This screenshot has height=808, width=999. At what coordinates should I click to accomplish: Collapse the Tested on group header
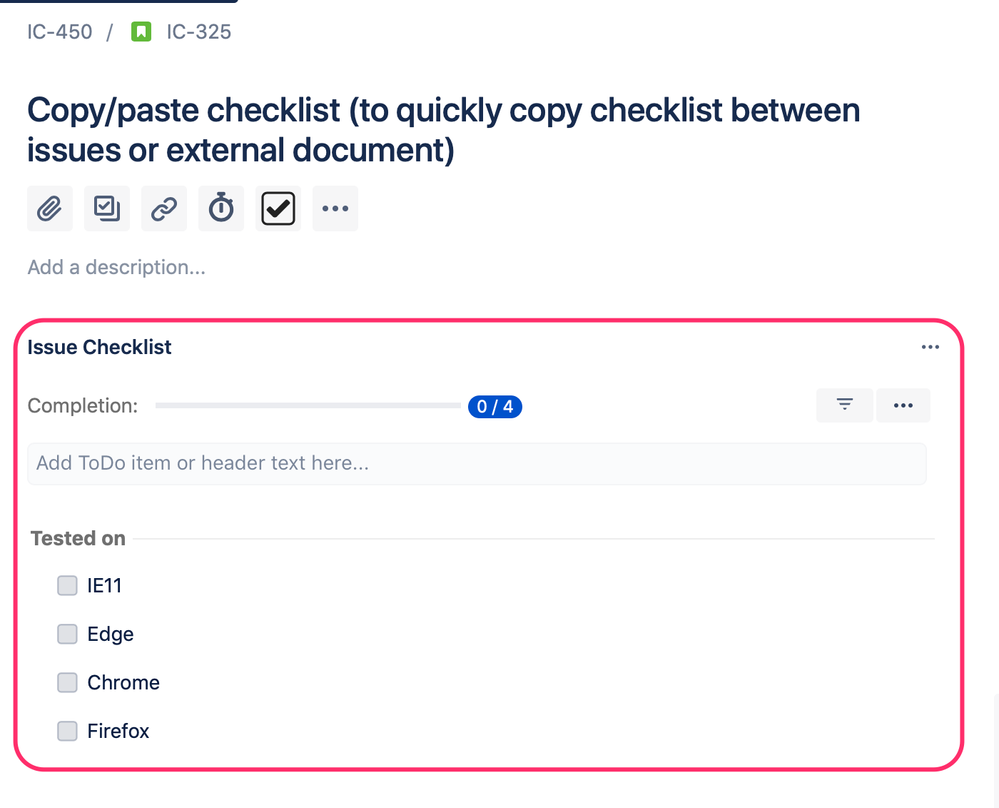pyautogui.click(x=77, y=538)
